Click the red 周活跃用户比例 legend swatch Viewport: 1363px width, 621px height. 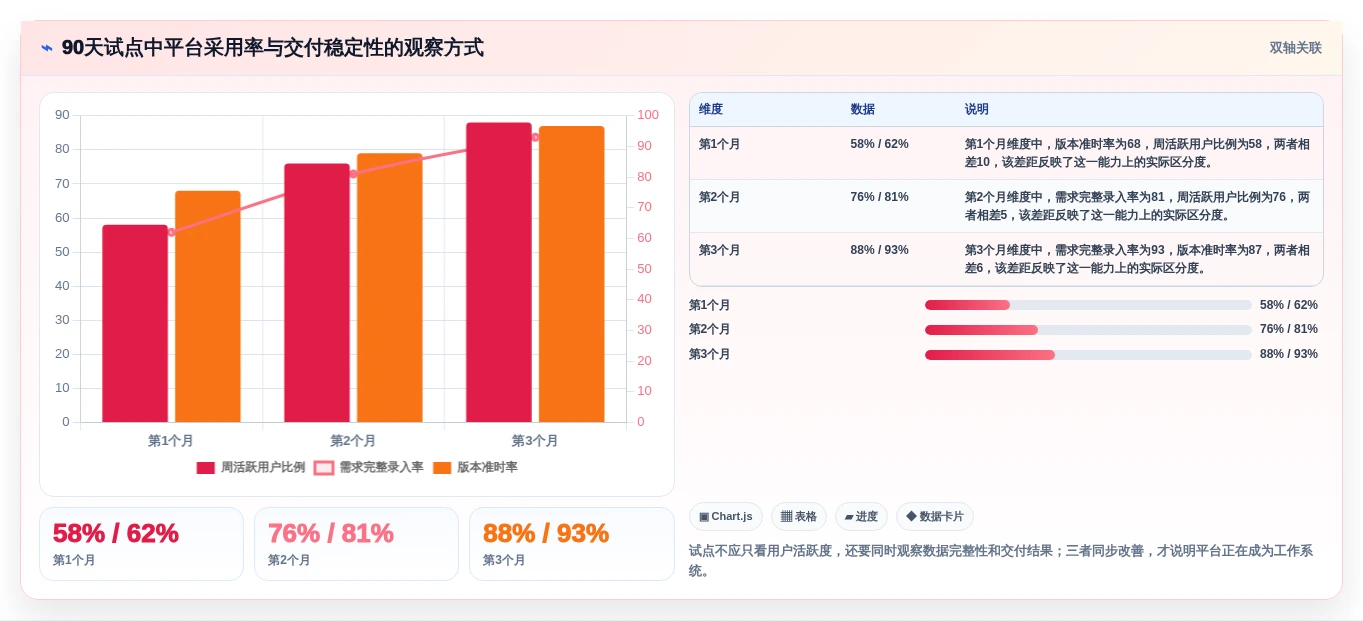click(x=206, y=468)
